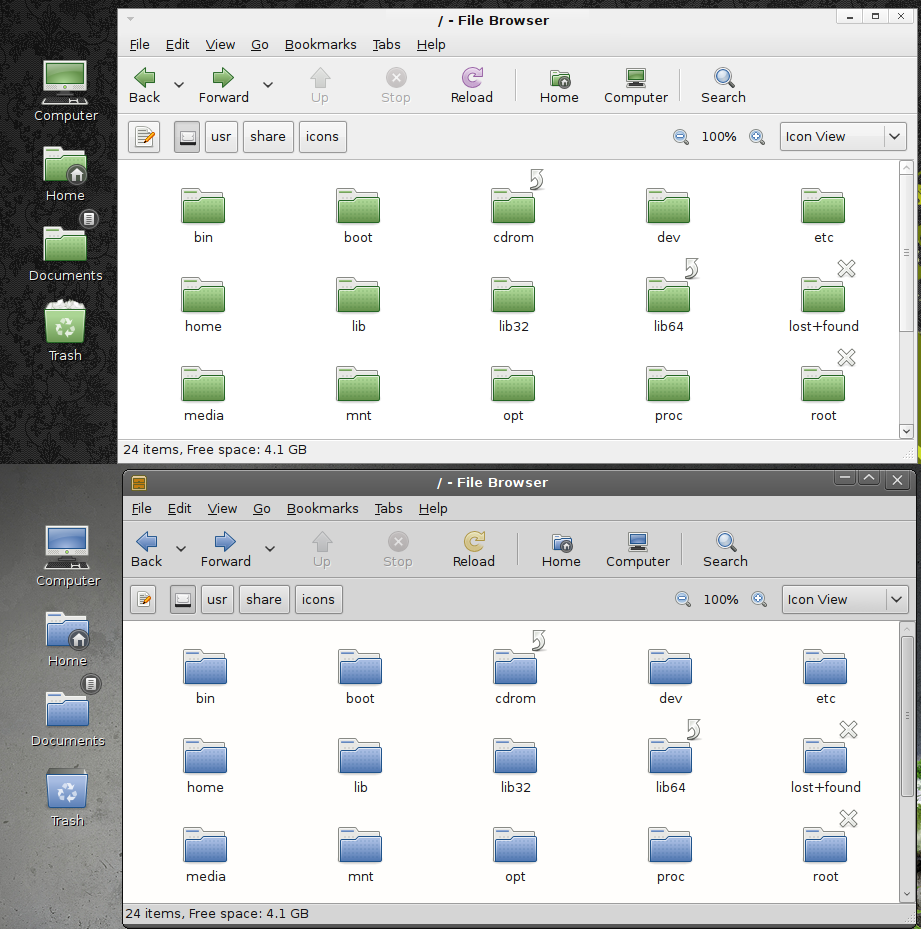
Task: Click Computer icon in bottom File Browser toolbar
Action: point(638,542)
